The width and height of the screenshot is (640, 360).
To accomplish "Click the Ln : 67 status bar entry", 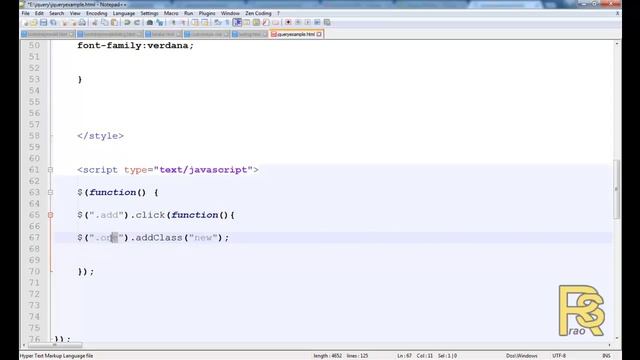I will pos(404,356).
